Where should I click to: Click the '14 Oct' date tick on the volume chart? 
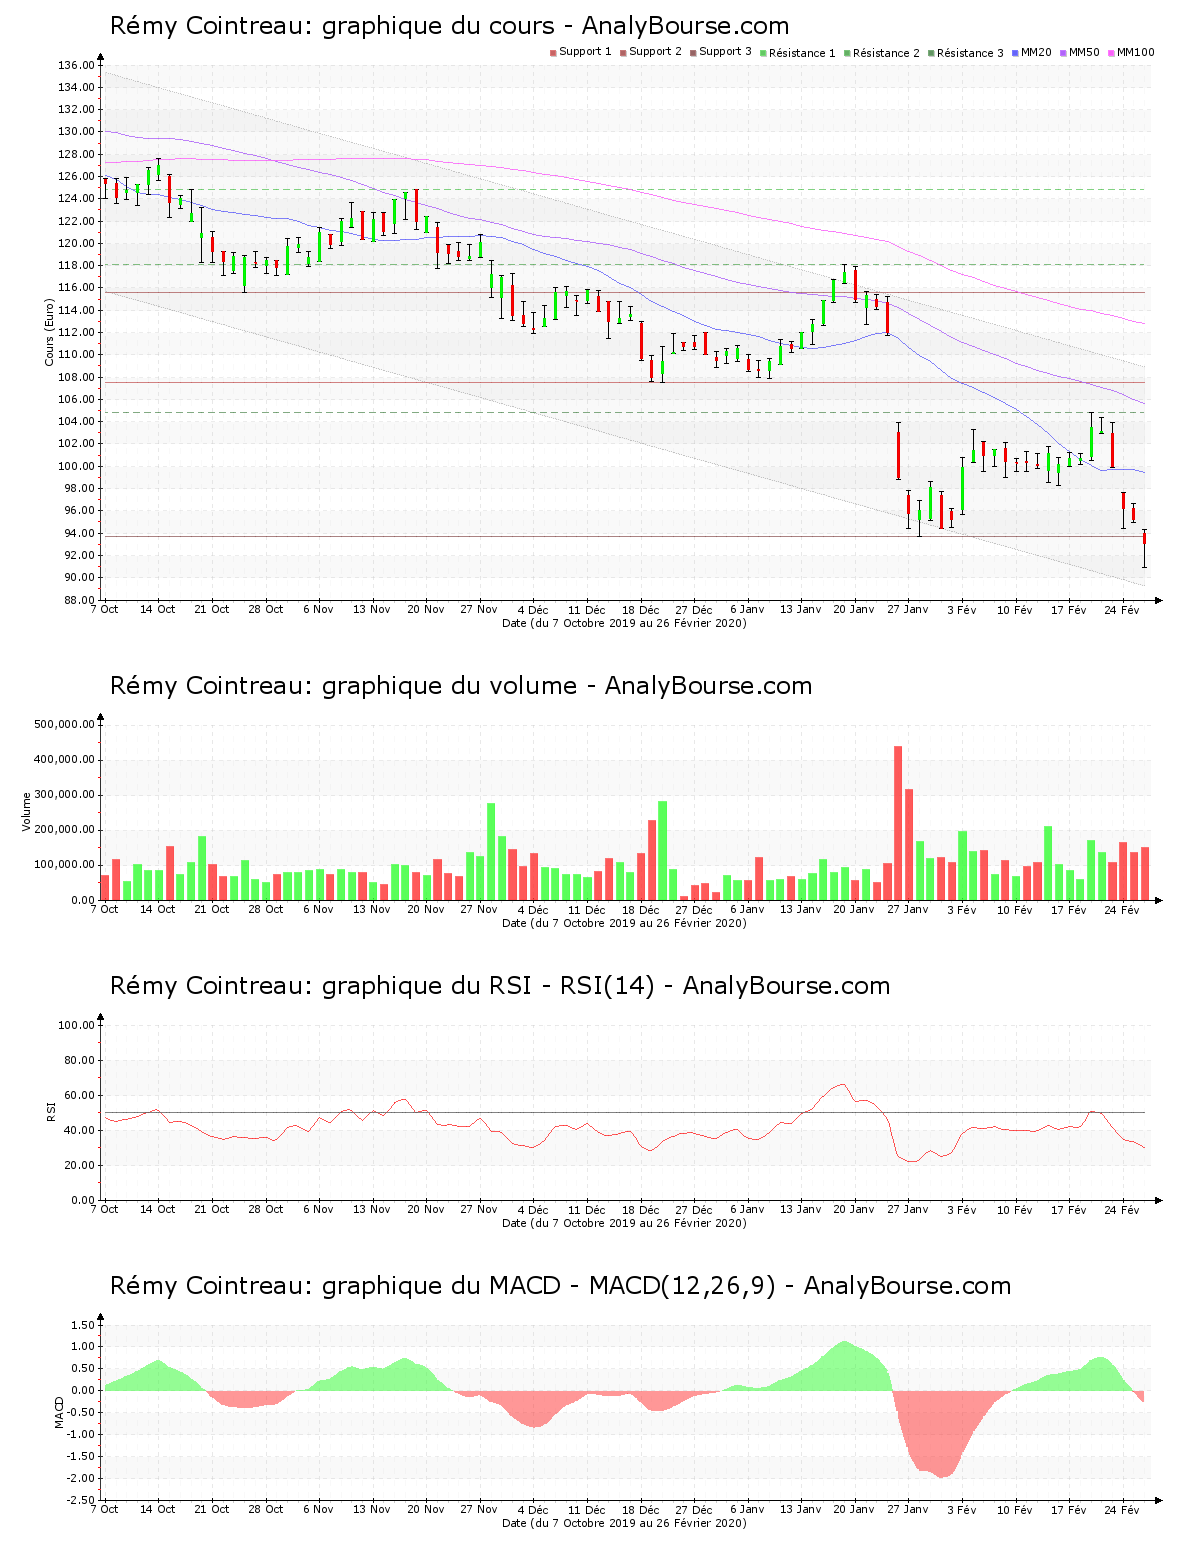(x=158, y=909)
